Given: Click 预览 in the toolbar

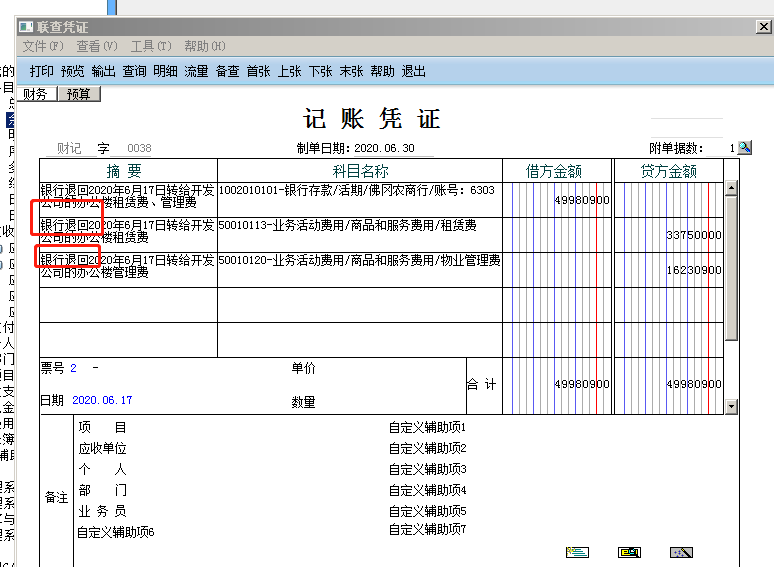Looking at the screenshot, I should (x=73, y=72).
